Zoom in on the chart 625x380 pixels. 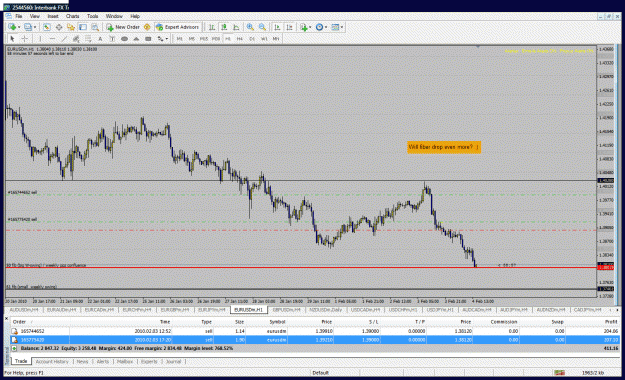(x=250, y=27)
